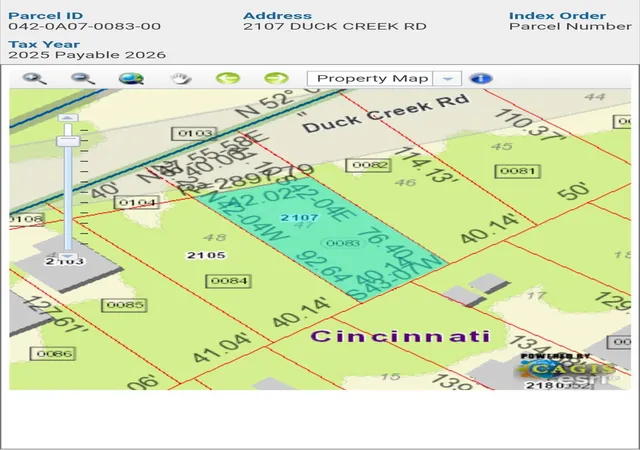
Task: Select parcel label 0086
Action: coord(53,354)
